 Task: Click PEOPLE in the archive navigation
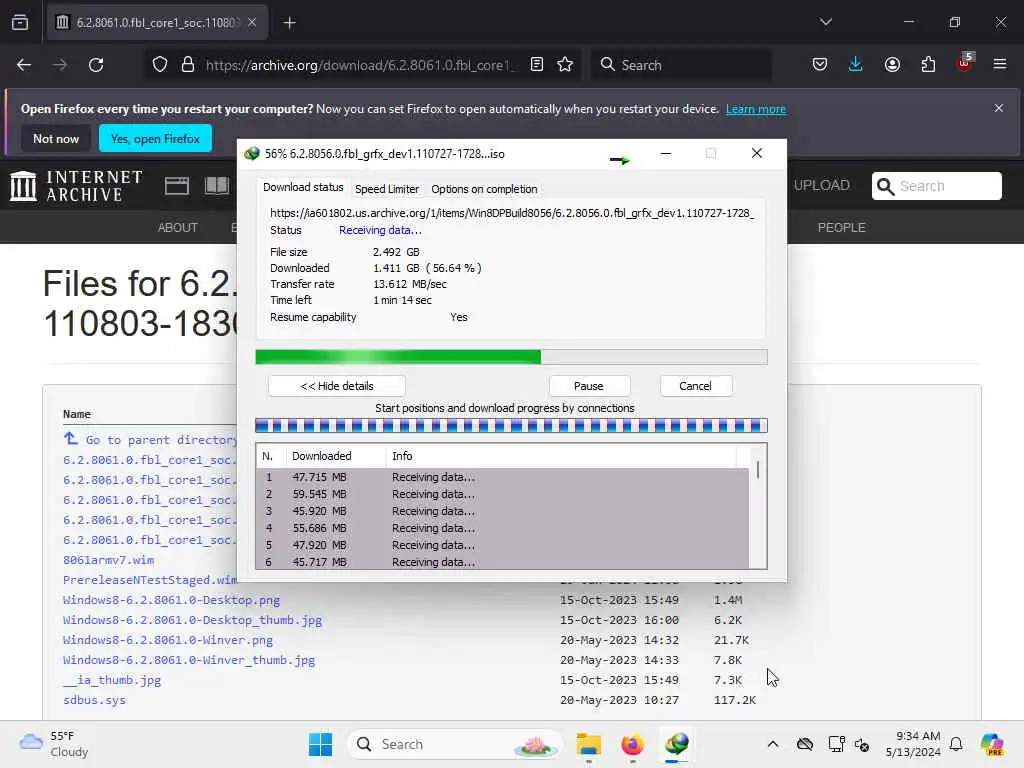pyautogui.click(x=841, y=227)
